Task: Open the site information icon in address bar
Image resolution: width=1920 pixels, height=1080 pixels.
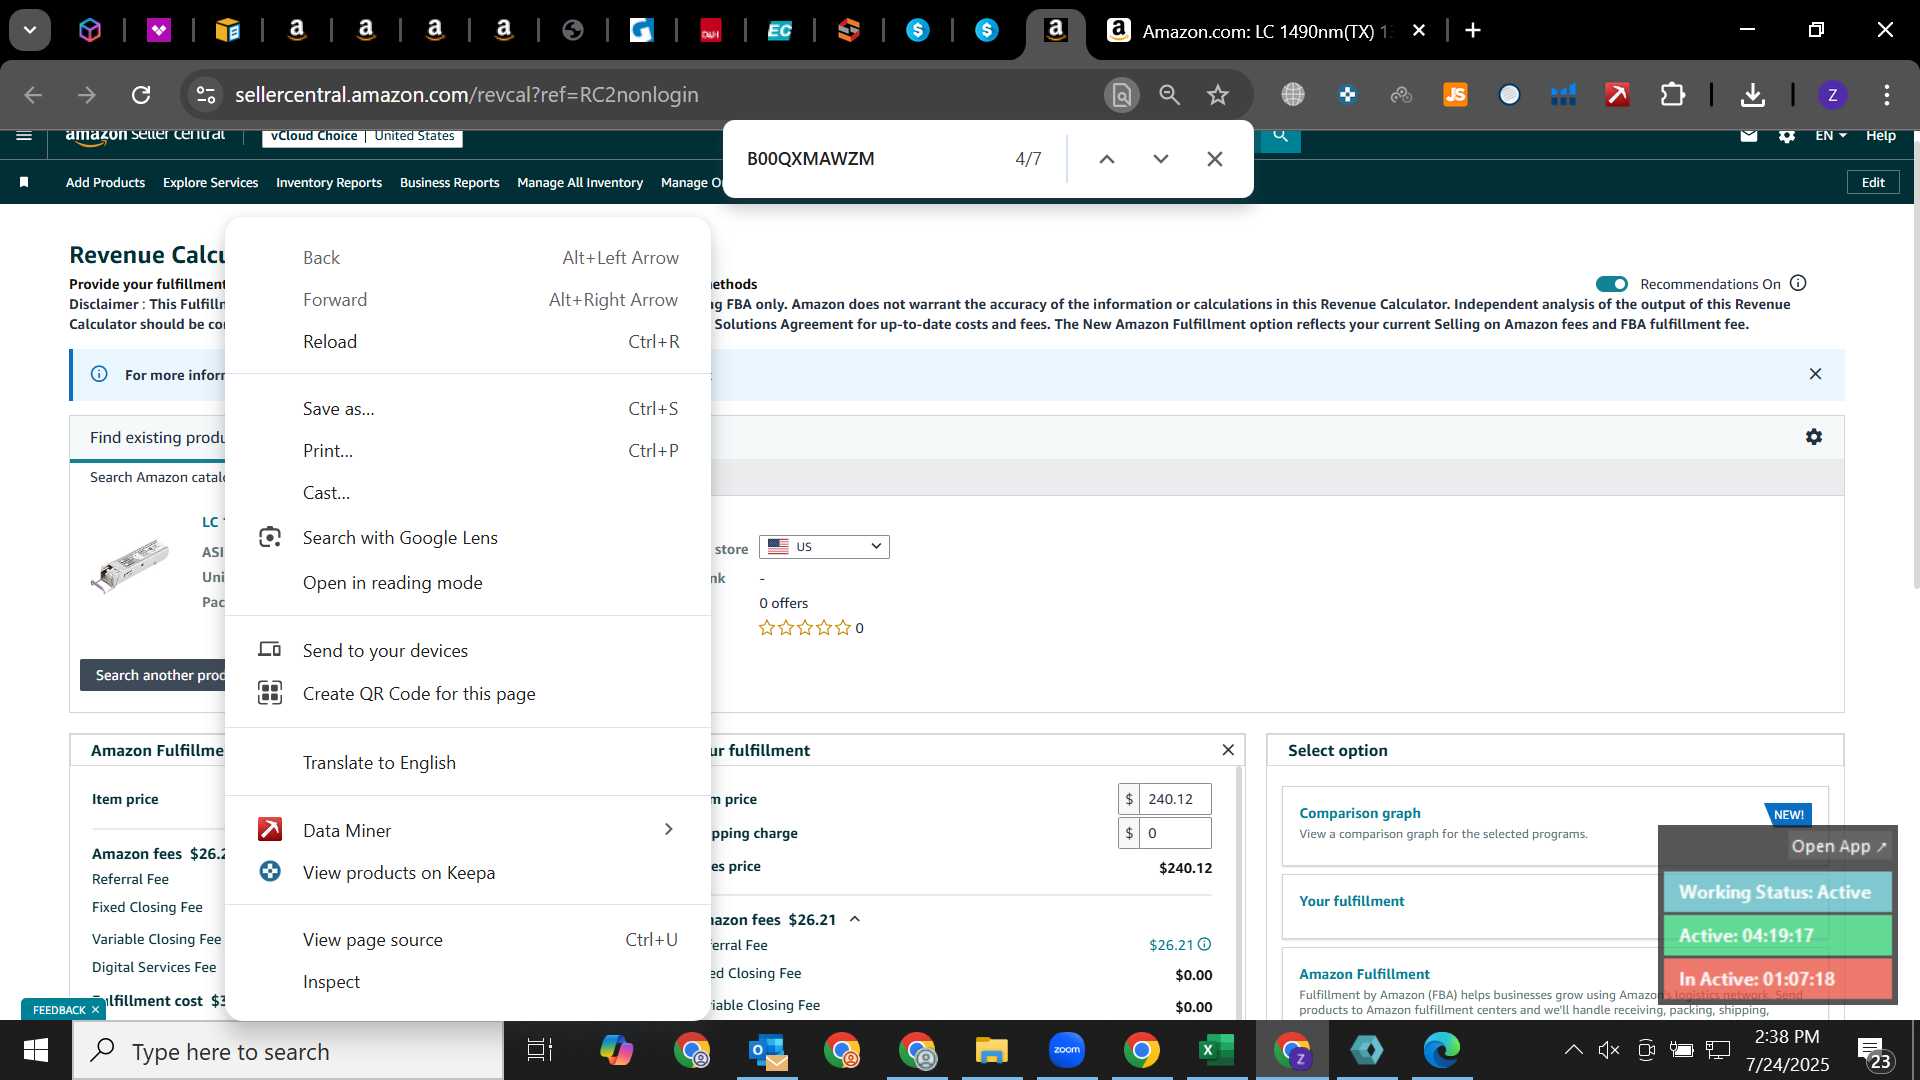Action: 205,95
